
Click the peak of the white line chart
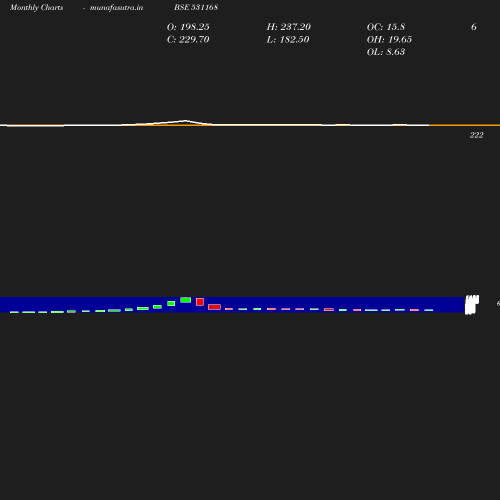[x=185, y=121]
